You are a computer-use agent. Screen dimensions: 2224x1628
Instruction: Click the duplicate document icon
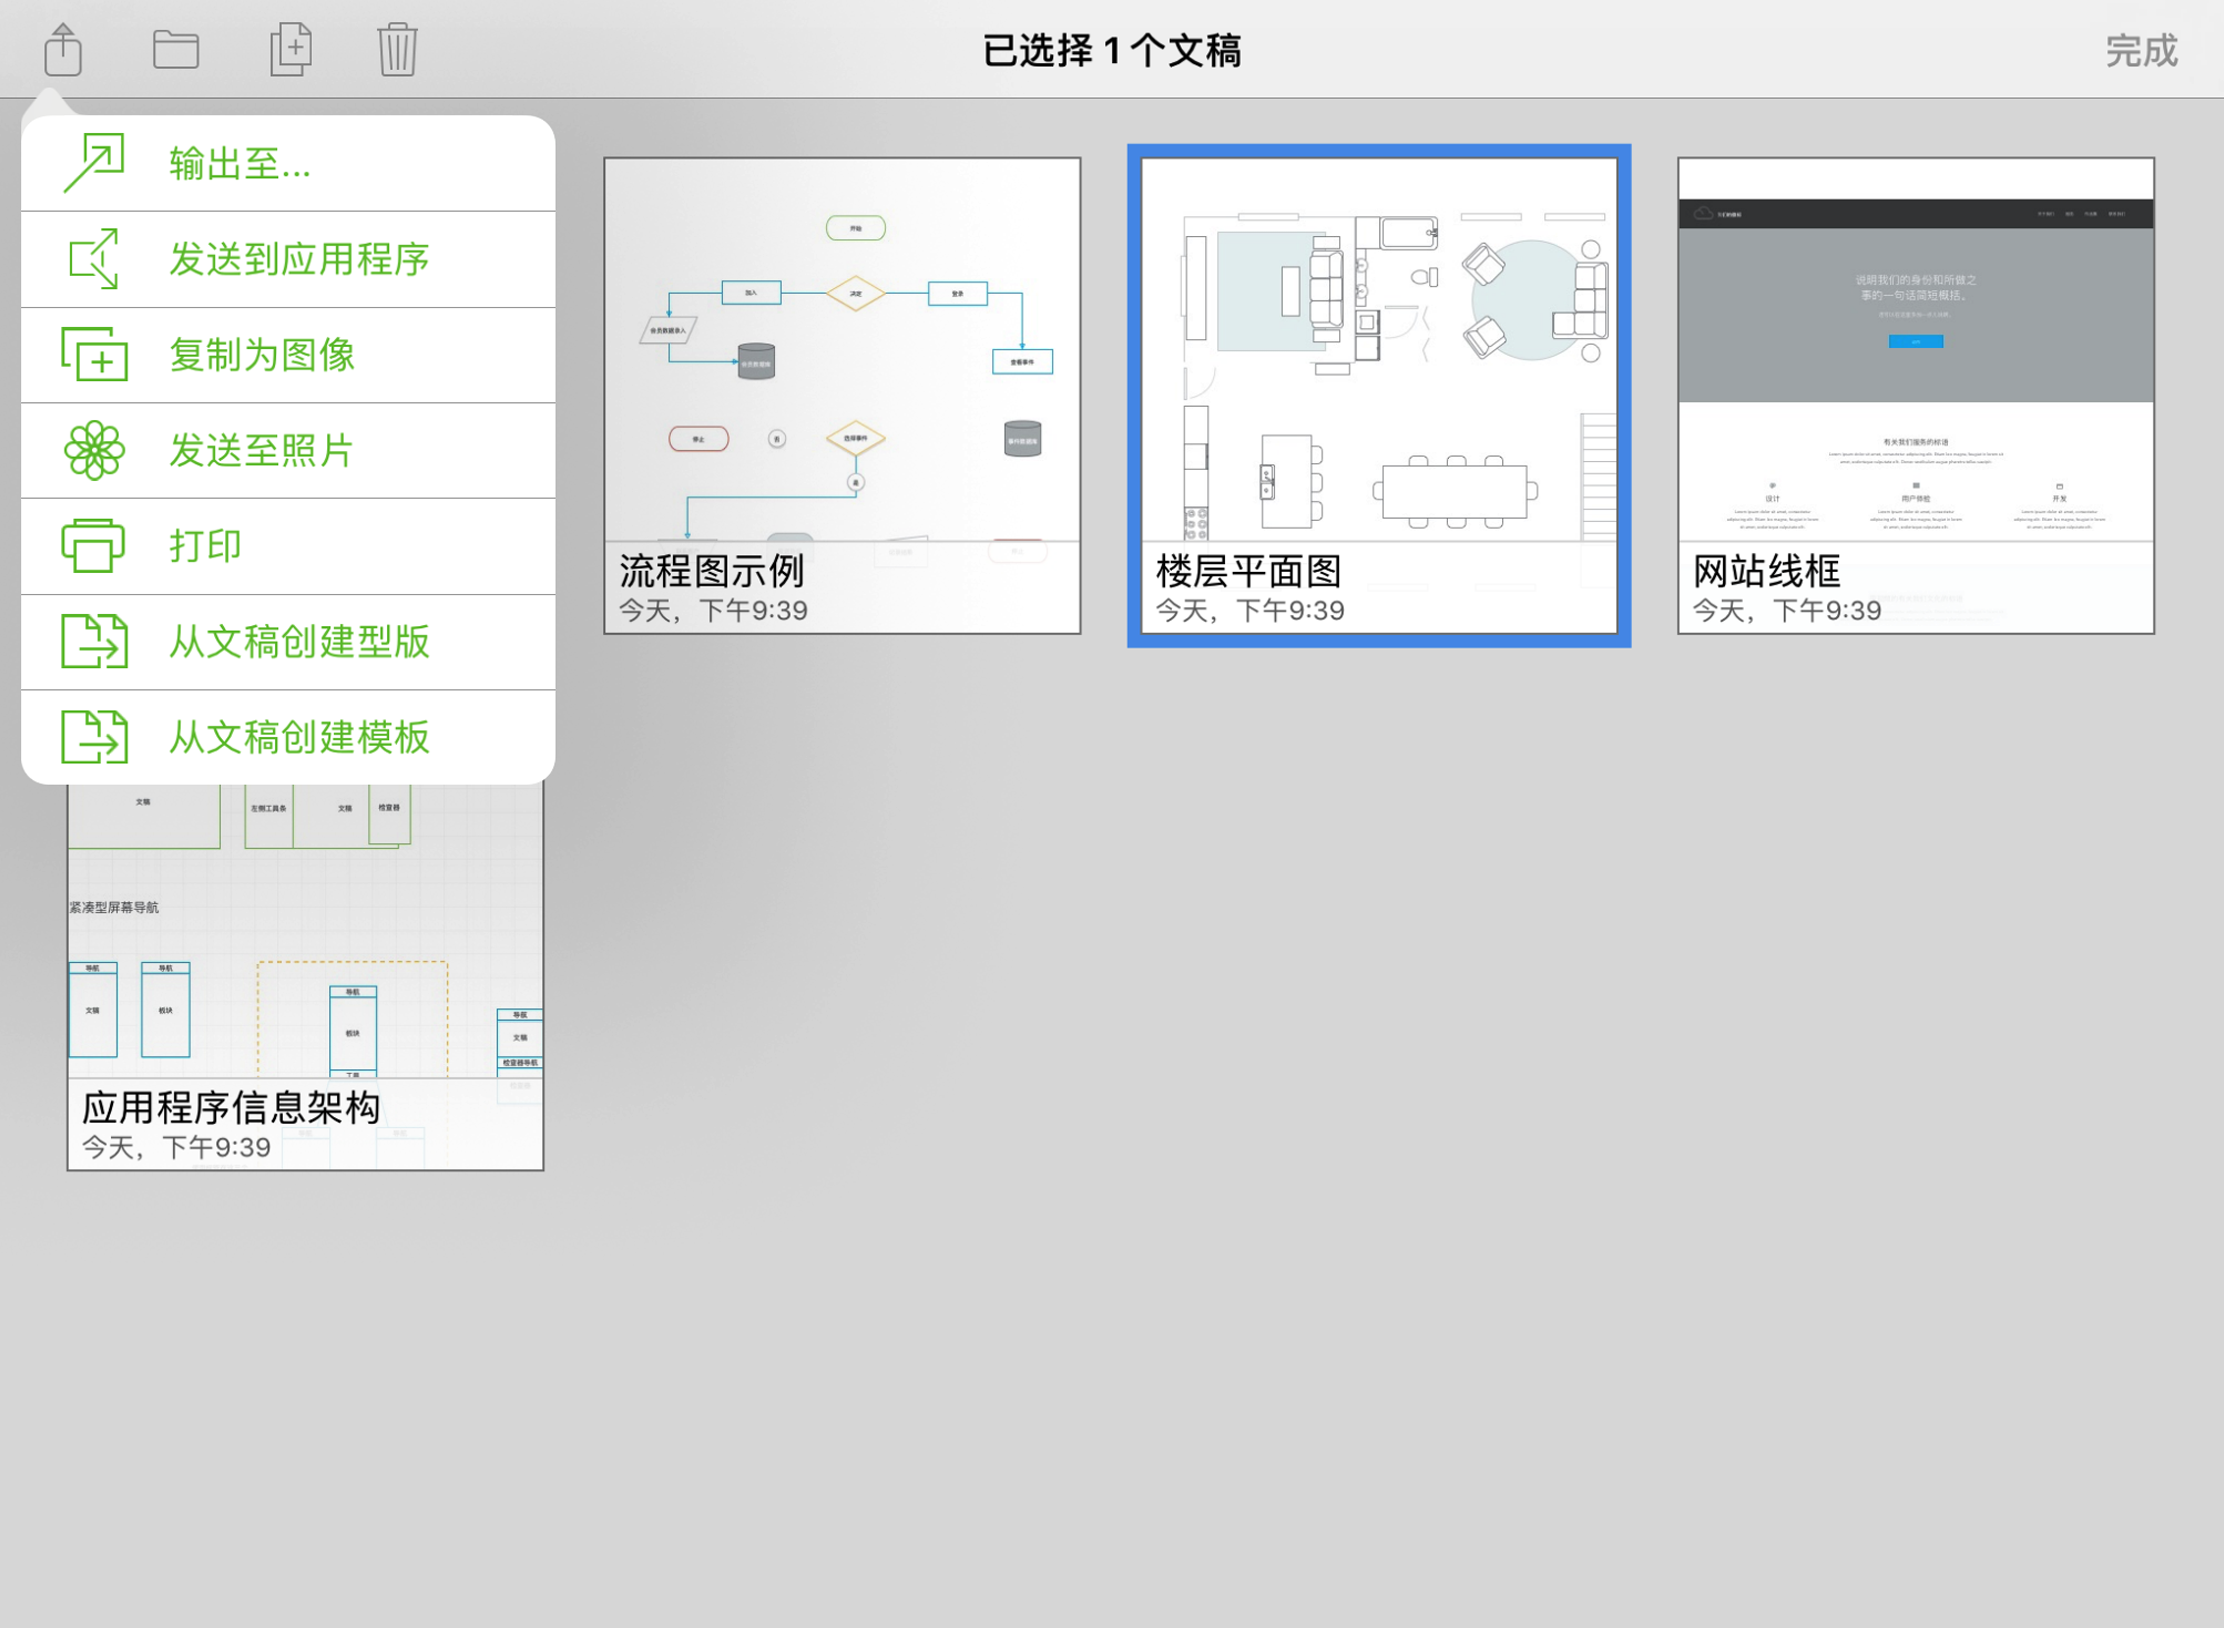click(x=290, y=49)
